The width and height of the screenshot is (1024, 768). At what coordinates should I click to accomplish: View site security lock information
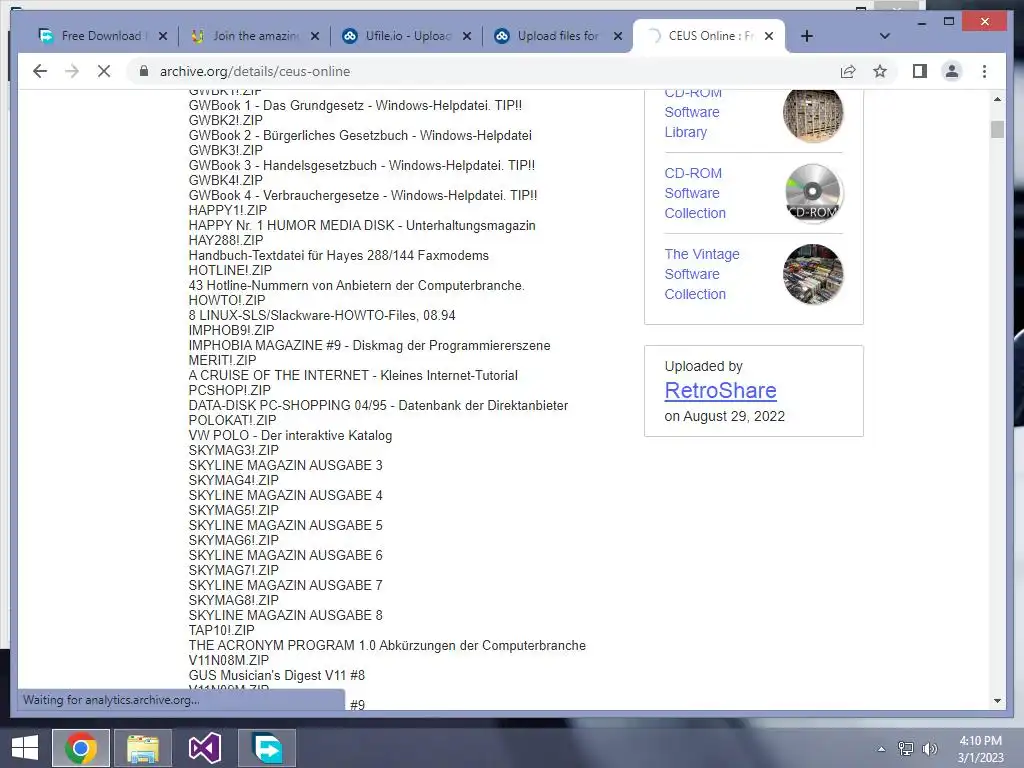(144, 71)
